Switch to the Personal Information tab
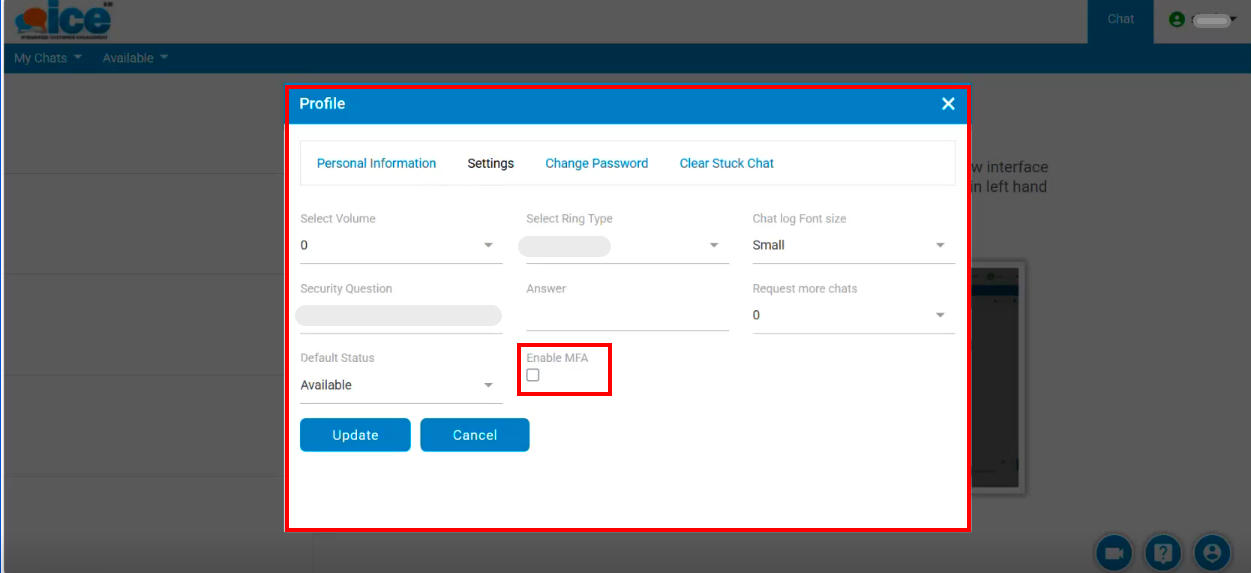This screenshot has height=573, width=1251. click(376, 164)
